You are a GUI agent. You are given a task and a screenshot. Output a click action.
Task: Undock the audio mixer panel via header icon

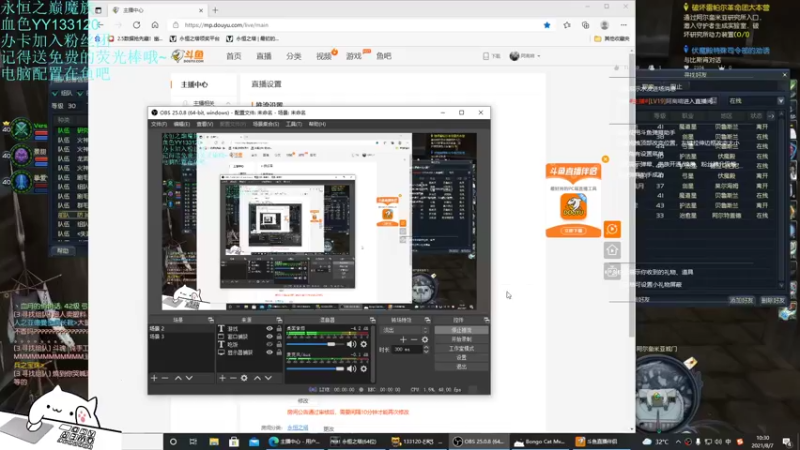[372, 320]
